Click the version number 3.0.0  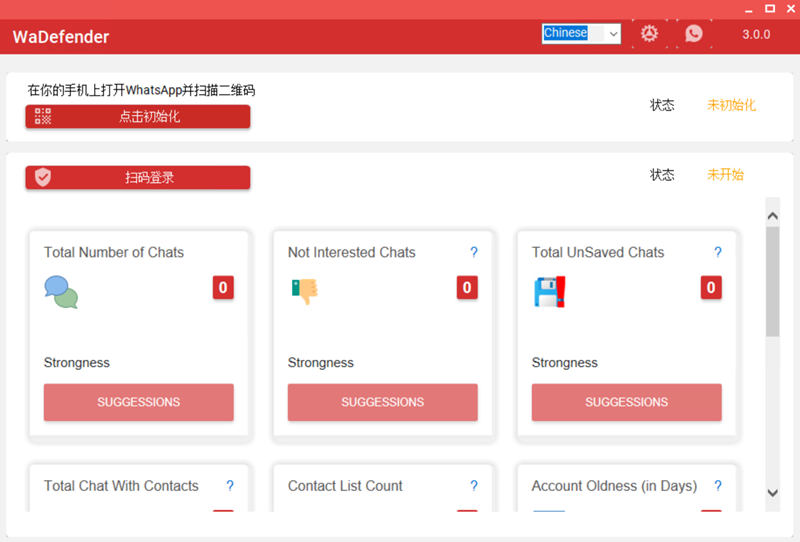(756, 34)
